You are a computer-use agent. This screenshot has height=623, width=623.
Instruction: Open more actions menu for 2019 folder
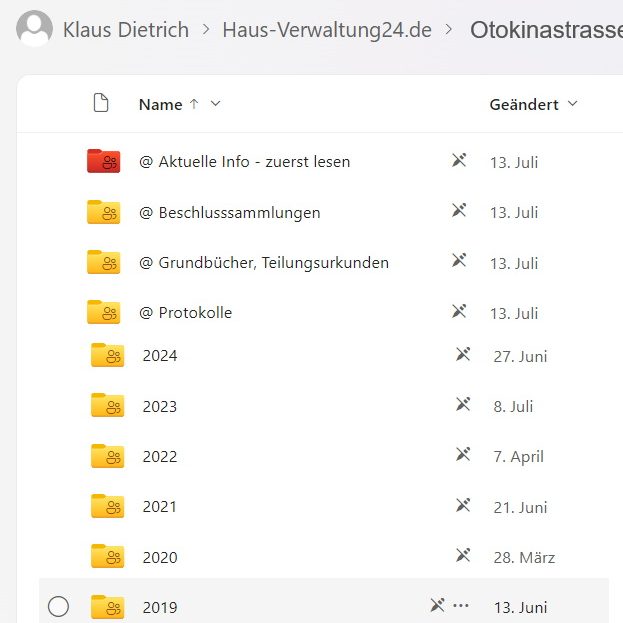click(x=461, y=605)
